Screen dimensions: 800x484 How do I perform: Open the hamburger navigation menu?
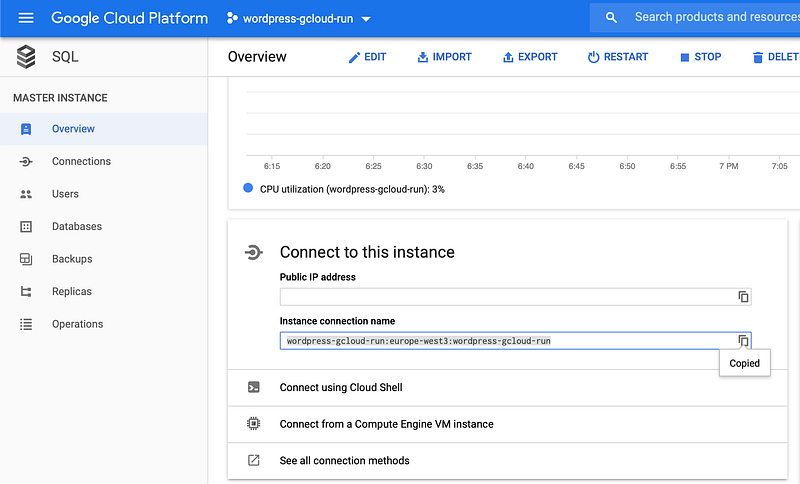tap(26, 18)
